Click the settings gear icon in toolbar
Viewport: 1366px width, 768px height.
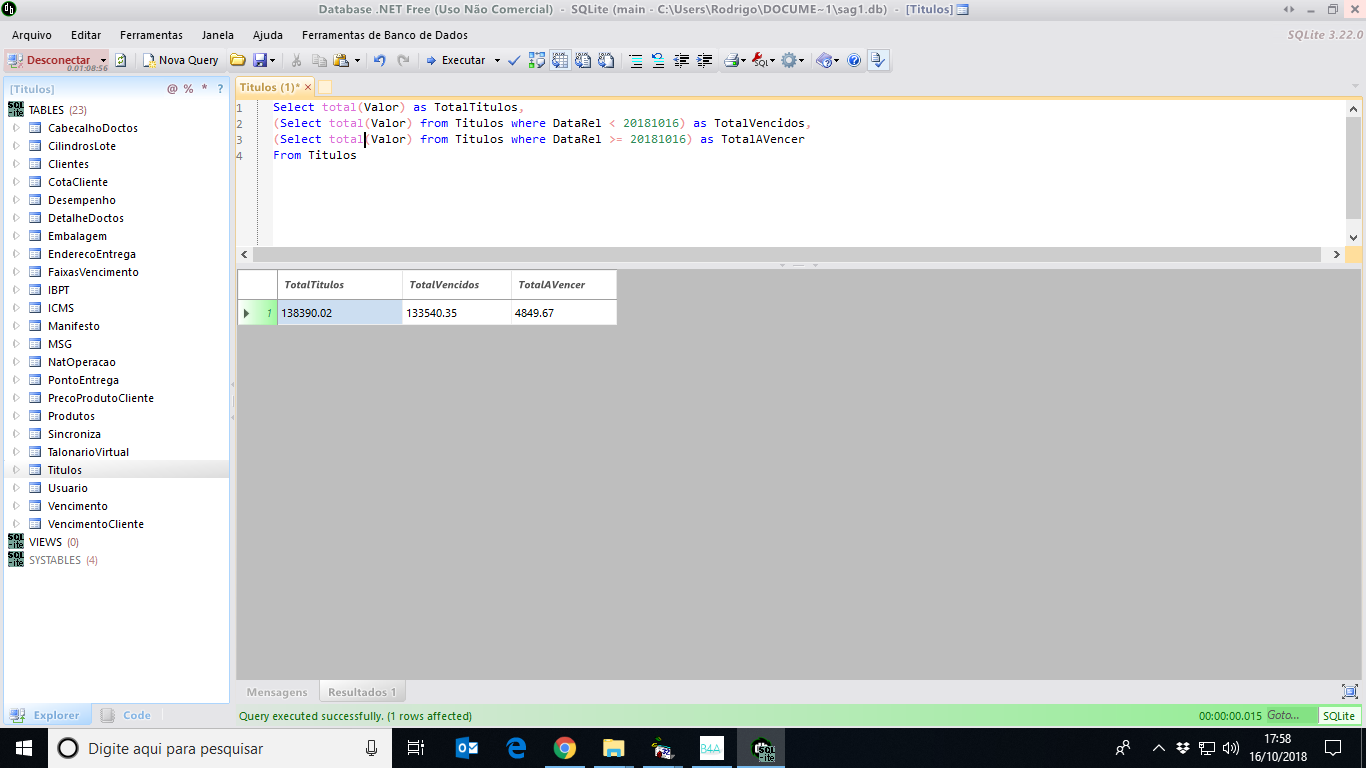click(x=789, y=60)
